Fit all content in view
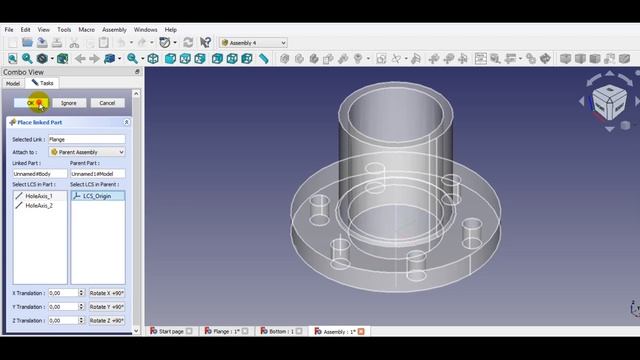Viewport: 640px width, 360px height. pos(13,59)
